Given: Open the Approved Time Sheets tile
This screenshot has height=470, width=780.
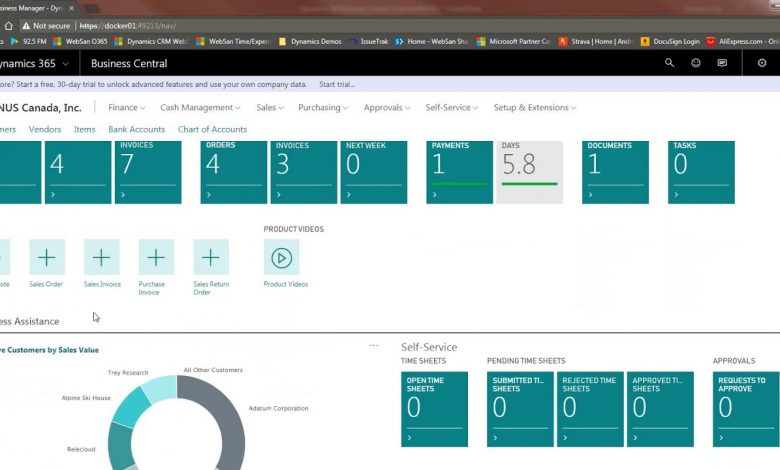Looking at the screenshot, I should pos(660,409).
